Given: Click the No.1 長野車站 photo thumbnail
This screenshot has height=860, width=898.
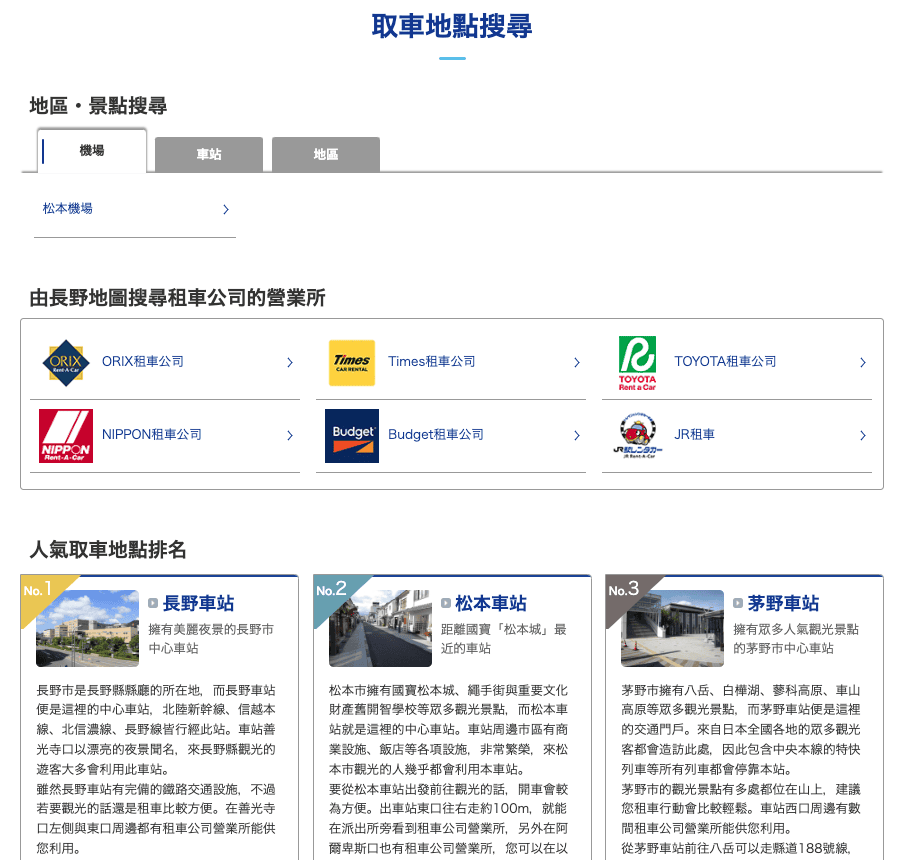Looking at the screenshot, I should pos(88,629).
